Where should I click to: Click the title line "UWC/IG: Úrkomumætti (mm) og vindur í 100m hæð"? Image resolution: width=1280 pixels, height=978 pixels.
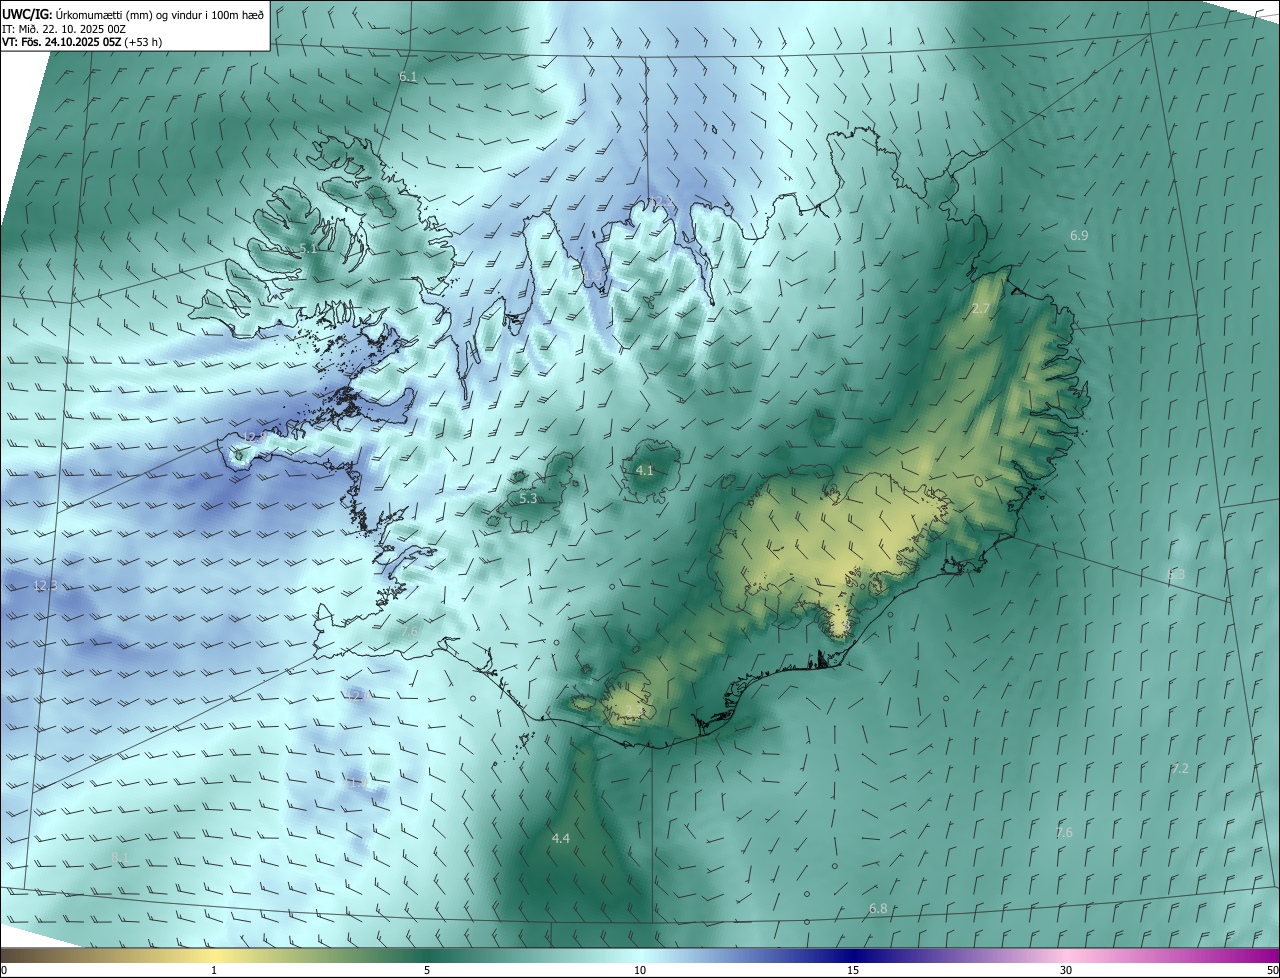(133, 14)
